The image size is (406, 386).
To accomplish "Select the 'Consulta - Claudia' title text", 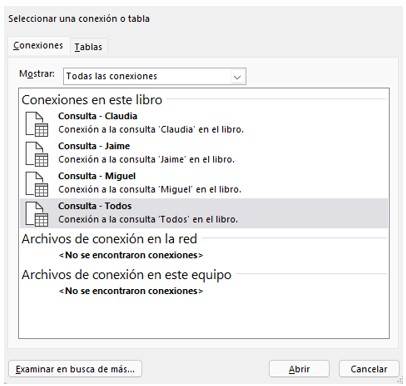I will tap(98, 116).
